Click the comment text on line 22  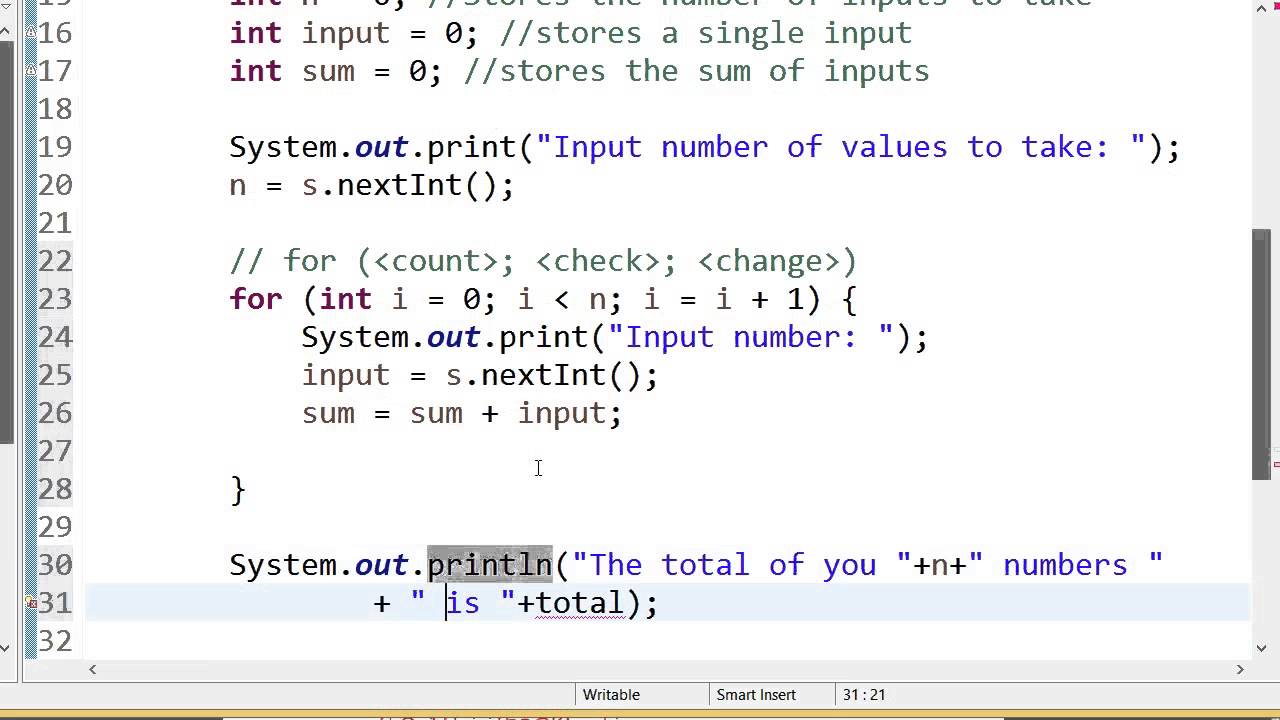click(x=543, y=261)
